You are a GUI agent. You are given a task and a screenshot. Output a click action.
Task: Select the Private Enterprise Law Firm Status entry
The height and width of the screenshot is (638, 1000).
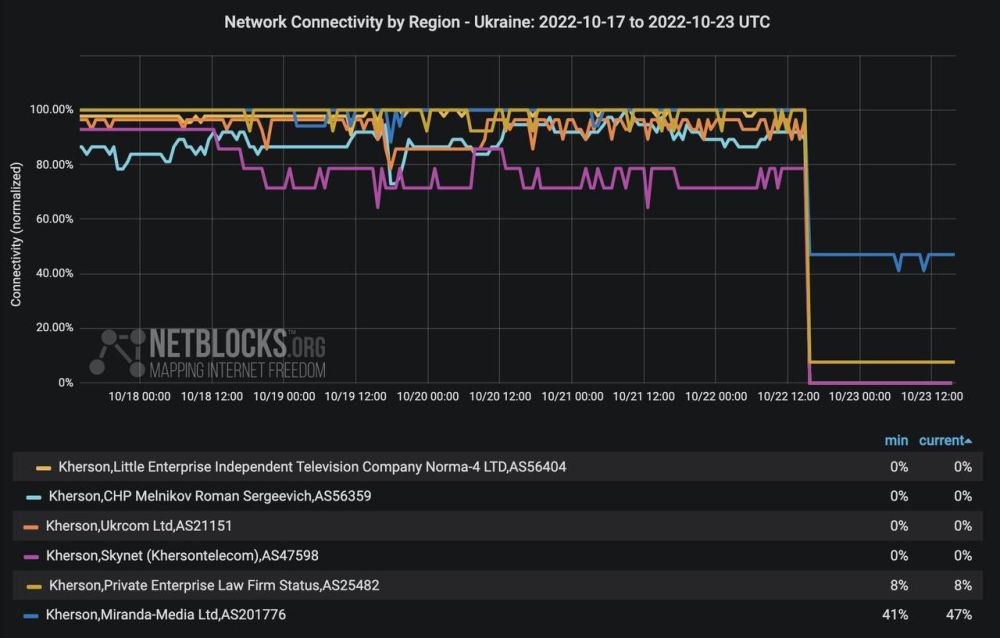(213, 585)
